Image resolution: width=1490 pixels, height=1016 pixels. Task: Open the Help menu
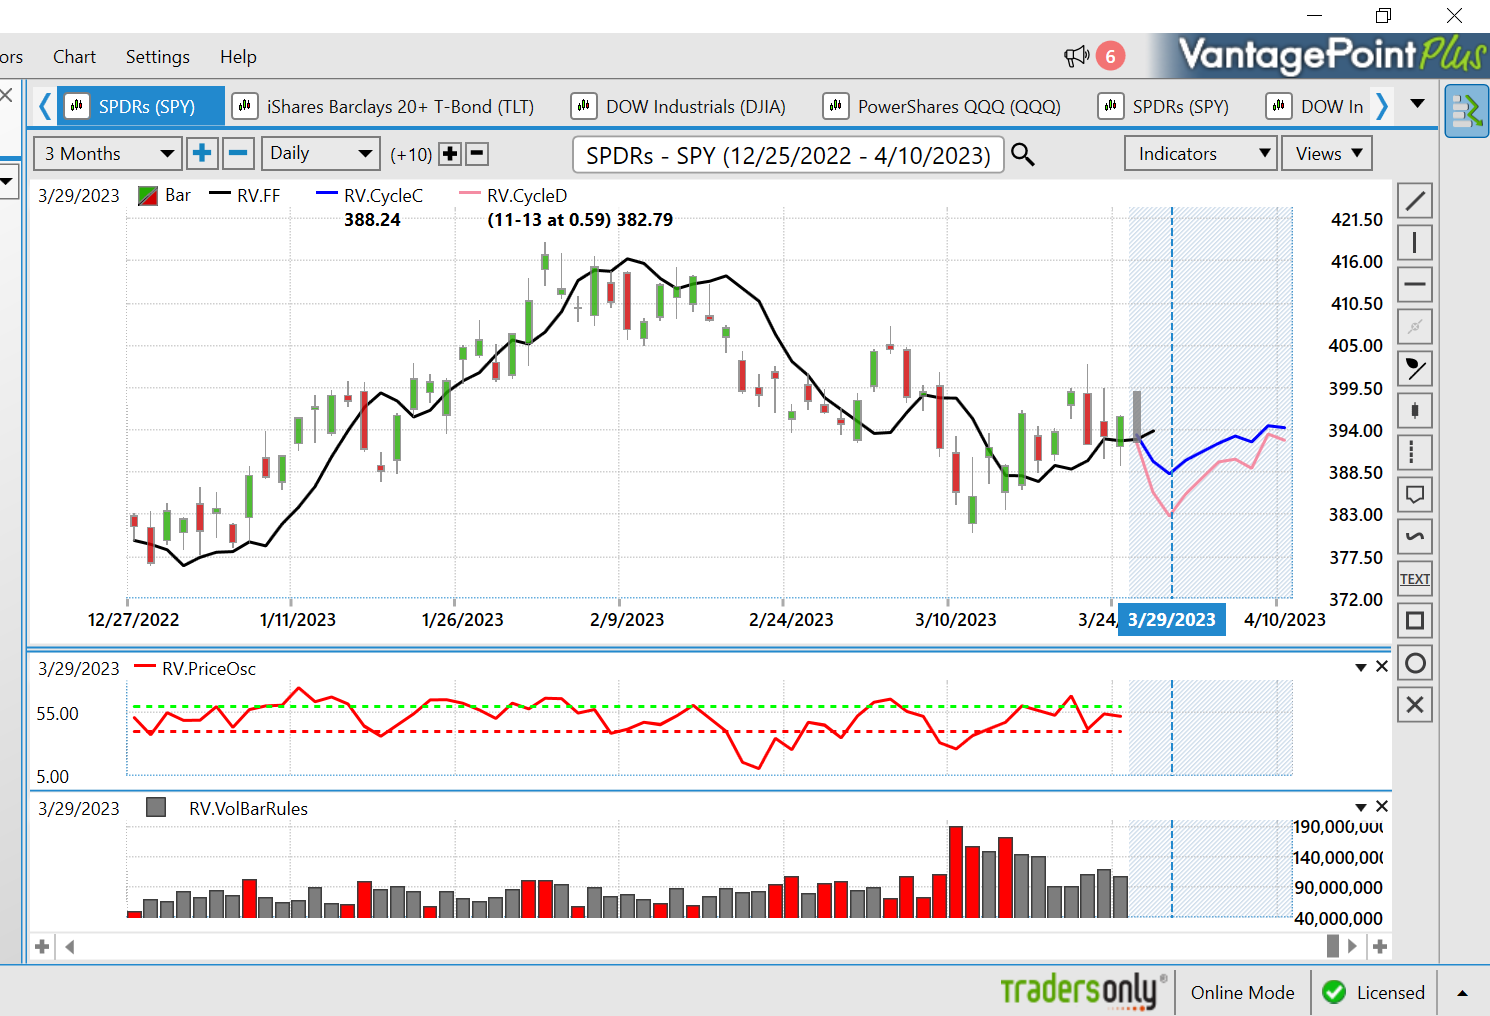238,57
